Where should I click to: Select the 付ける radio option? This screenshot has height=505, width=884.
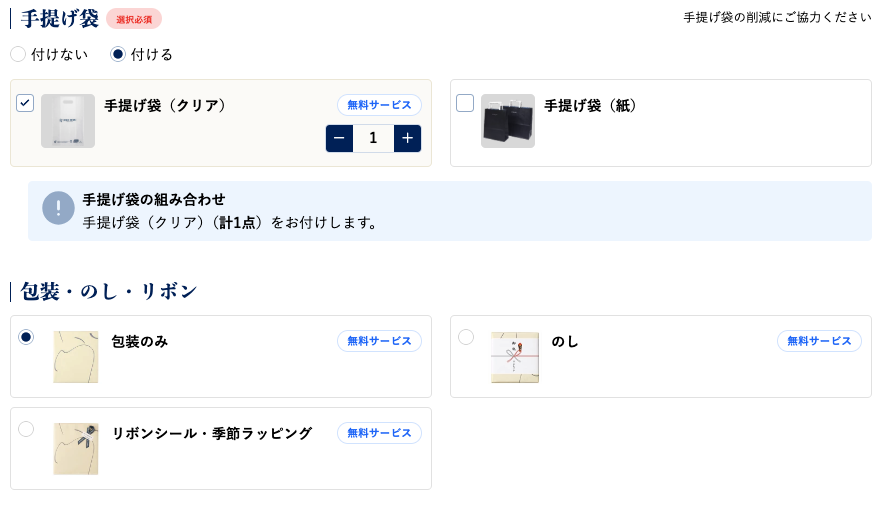pyautogui.click(x=118, y=54)
